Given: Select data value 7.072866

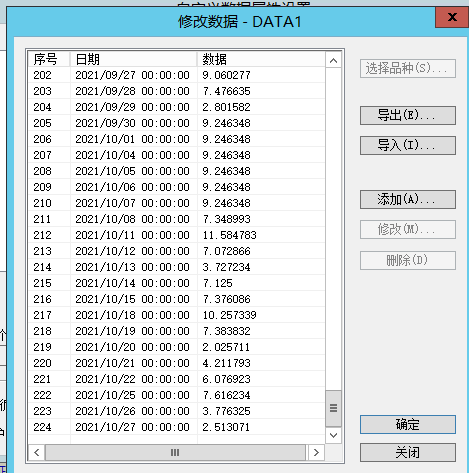Looking at the screenshot, I should coord(226,251).
